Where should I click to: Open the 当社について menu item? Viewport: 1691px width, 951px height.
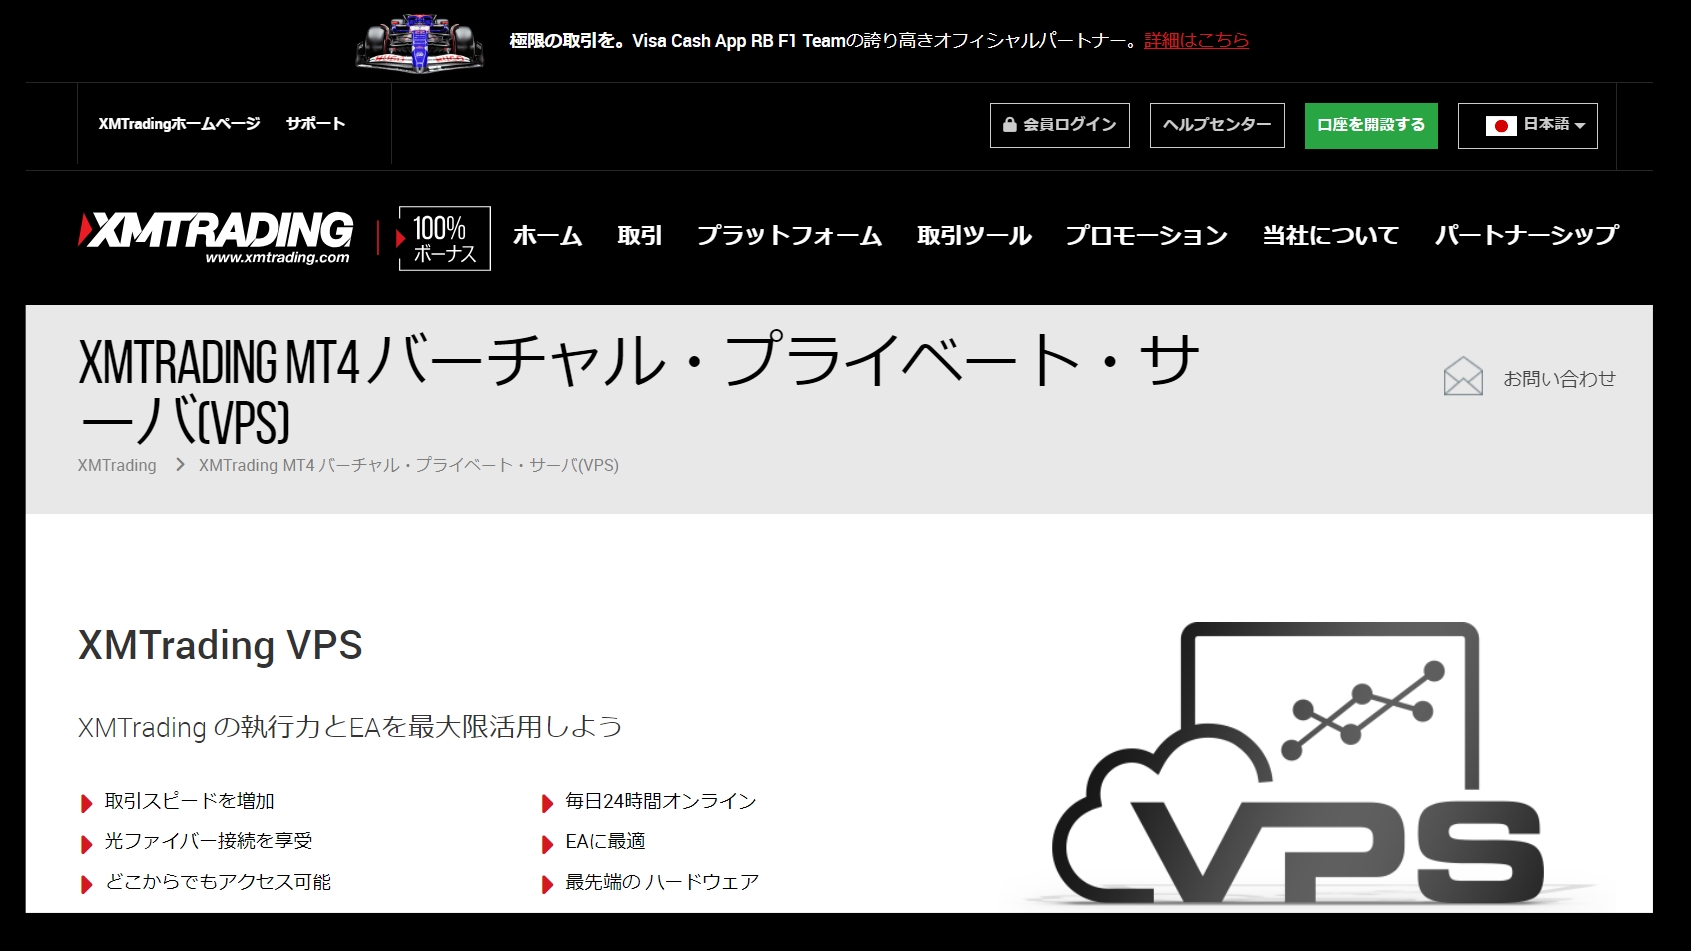(x=1330, y=236)
